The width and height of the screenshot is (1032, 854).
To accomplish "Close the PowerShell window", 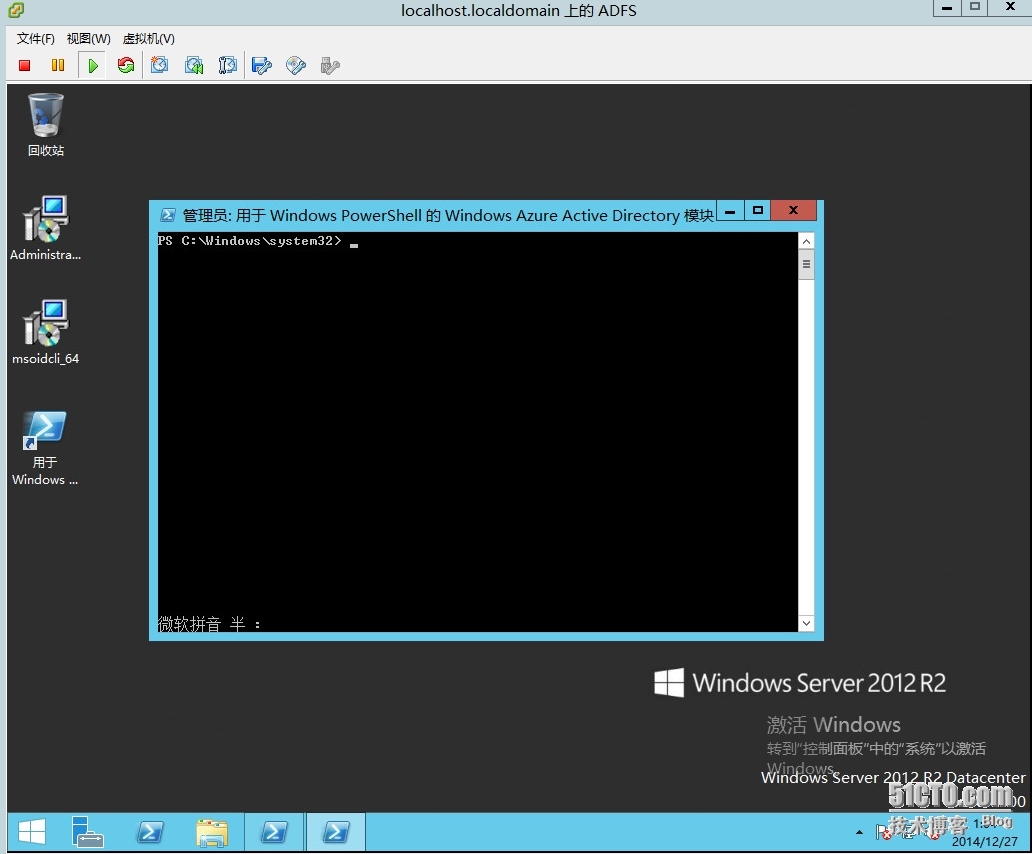I will [793, 211].
